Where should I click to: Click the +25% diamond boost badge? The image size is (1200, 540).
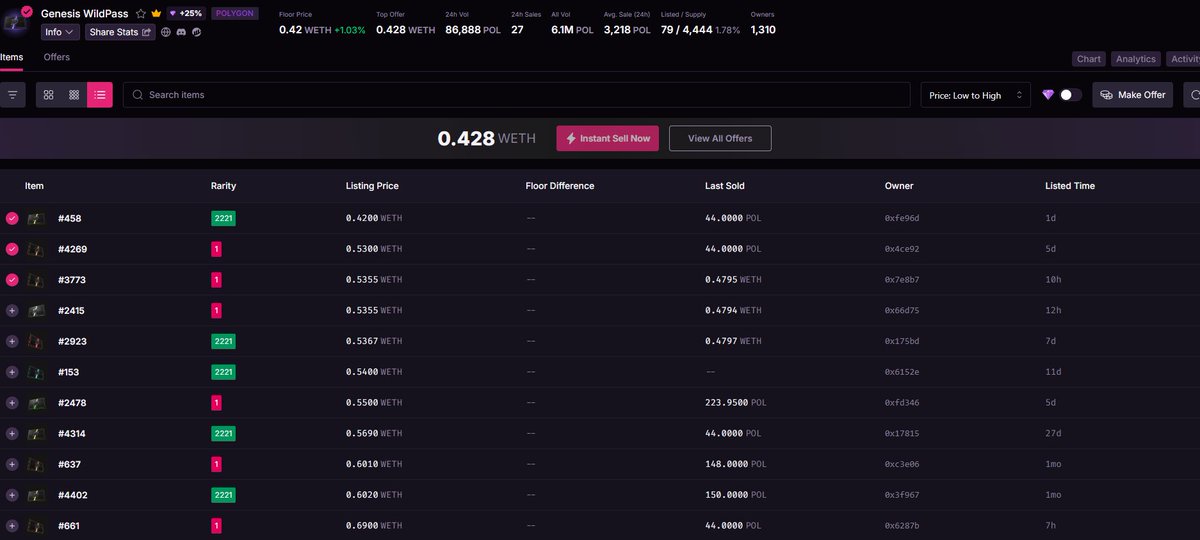186,14
